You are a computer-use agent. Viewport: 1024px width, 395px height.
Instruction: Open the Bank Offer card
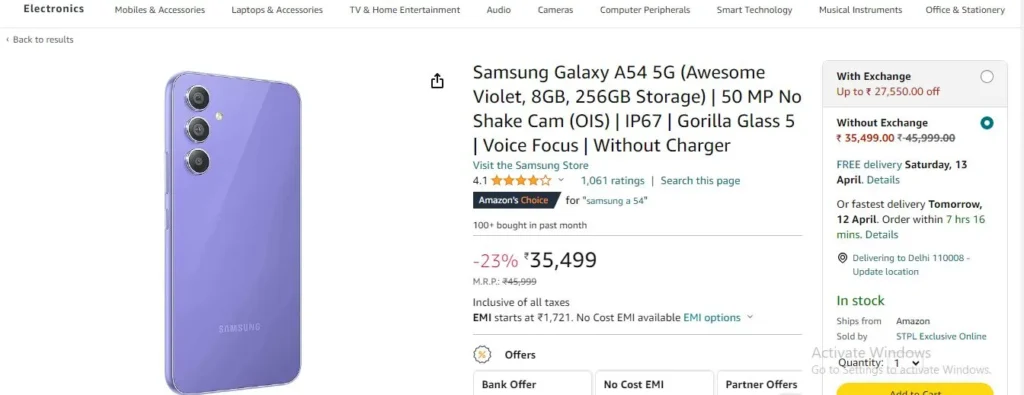click(532, 383)
